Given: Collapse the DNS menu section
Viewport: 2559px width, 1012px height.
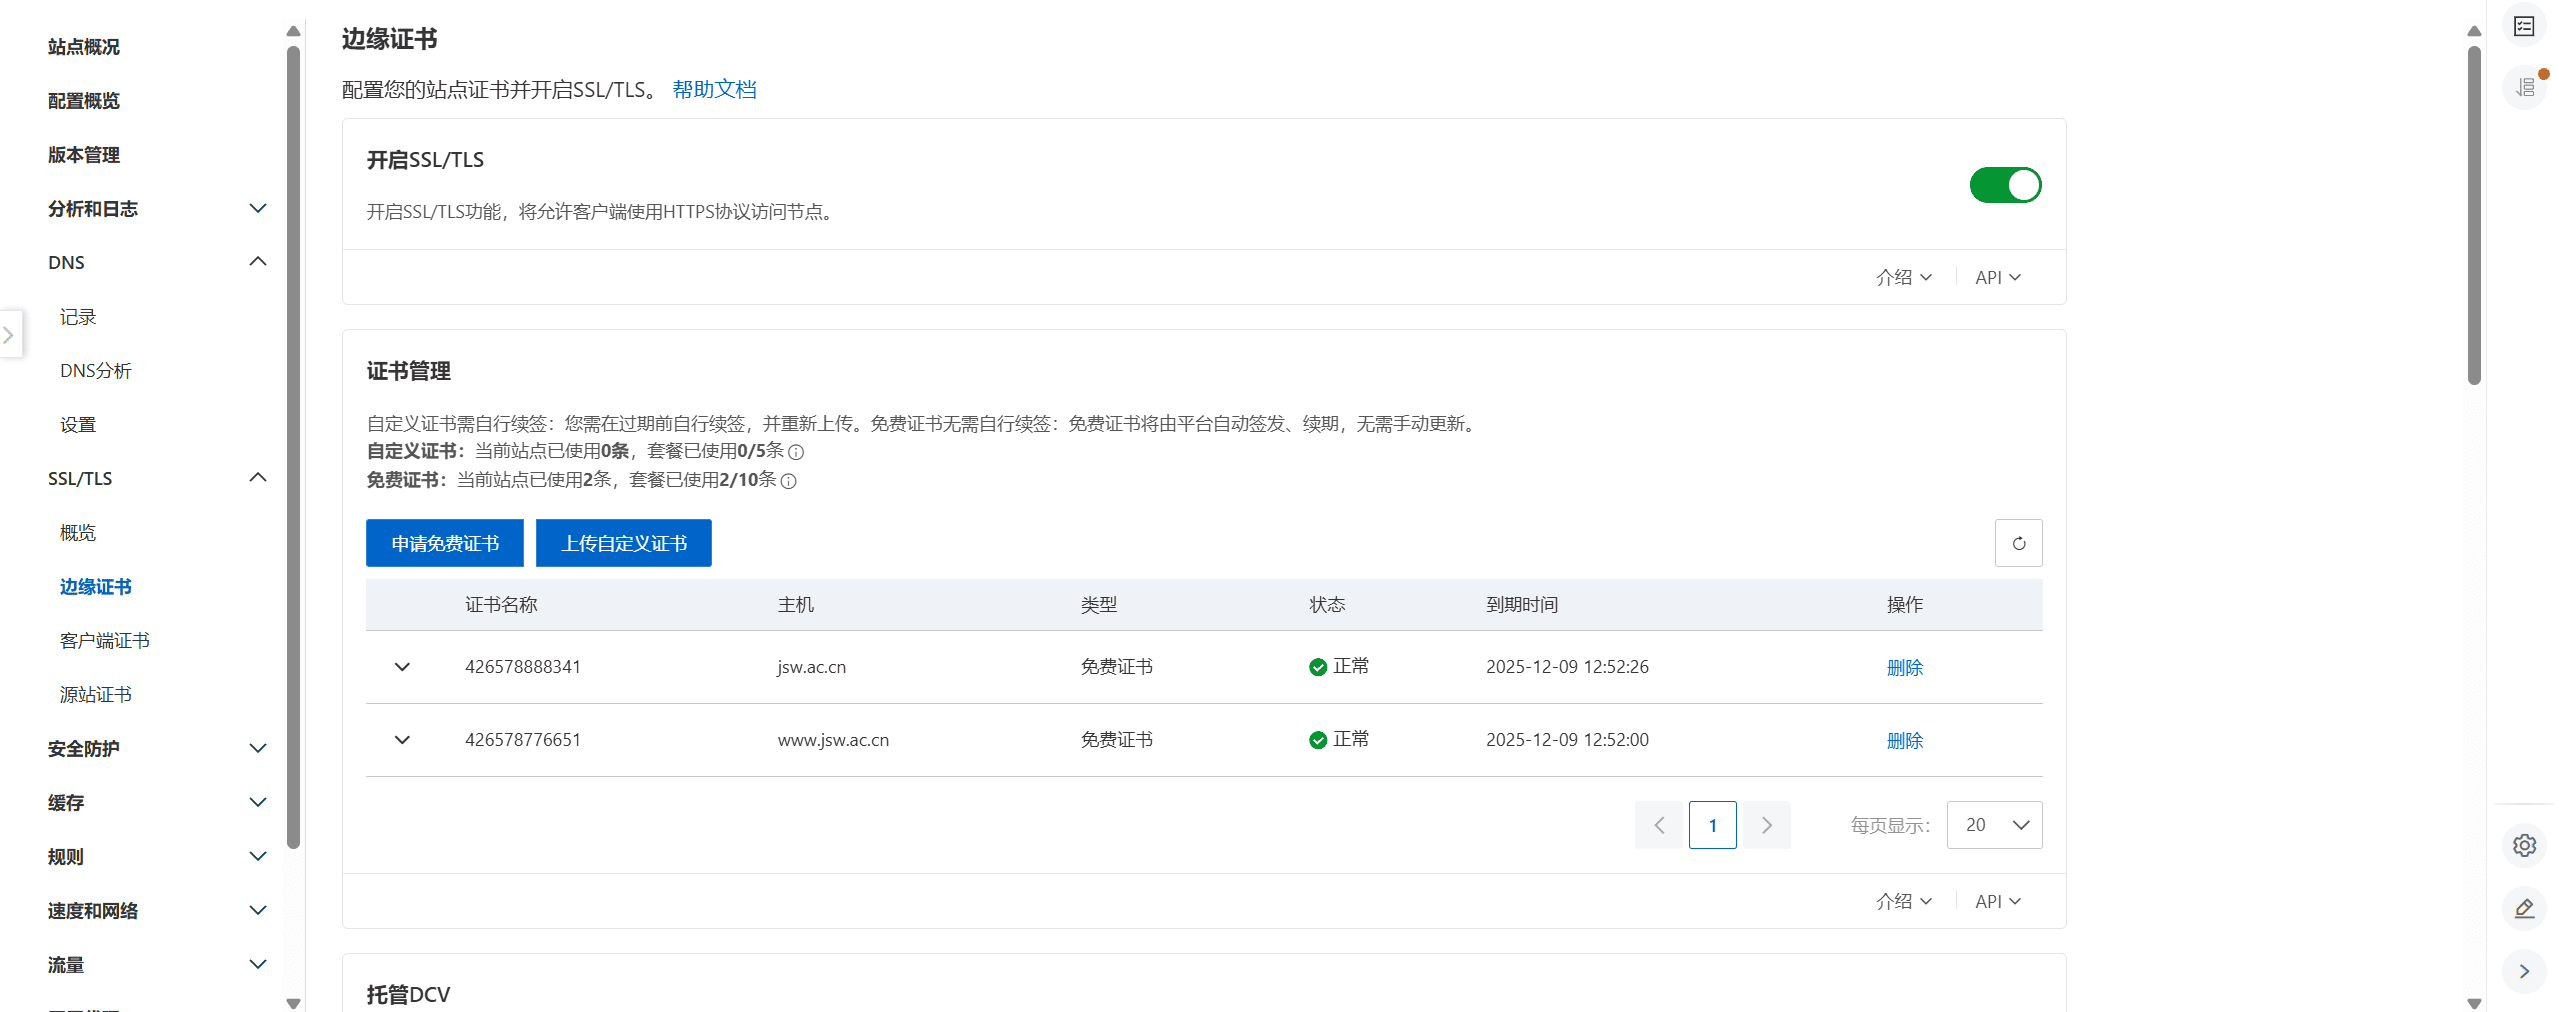Looking at the screenshot, I should point(257,262).
